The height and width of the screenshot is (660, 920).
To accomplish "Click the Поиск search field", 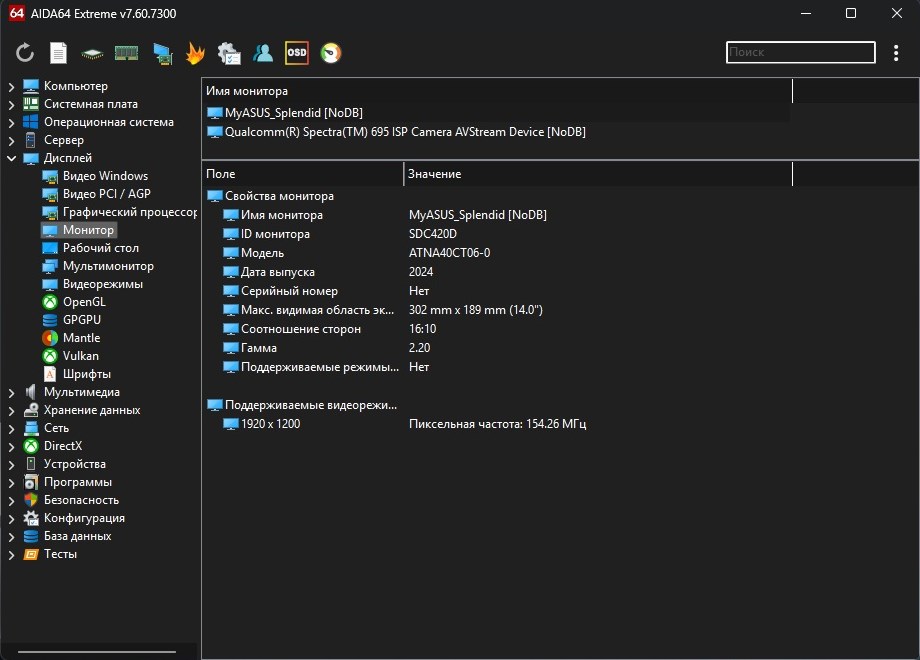I will point(799,52).
